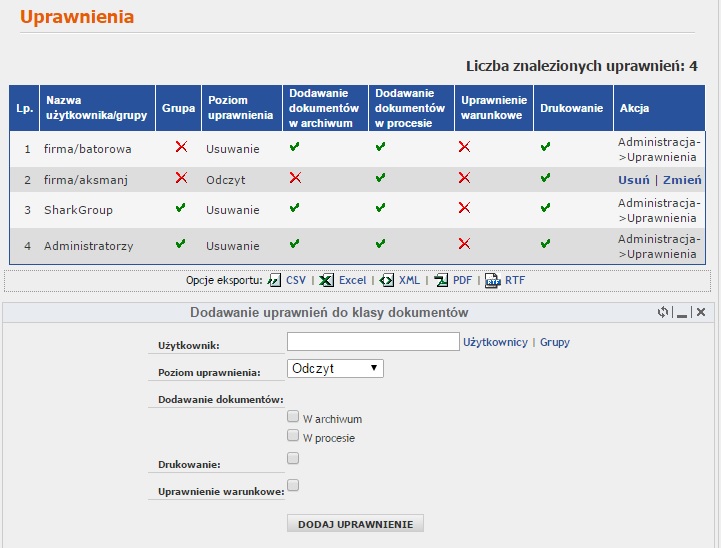Click the Drukowanie column header
The image size is (721, 548).
573,108
